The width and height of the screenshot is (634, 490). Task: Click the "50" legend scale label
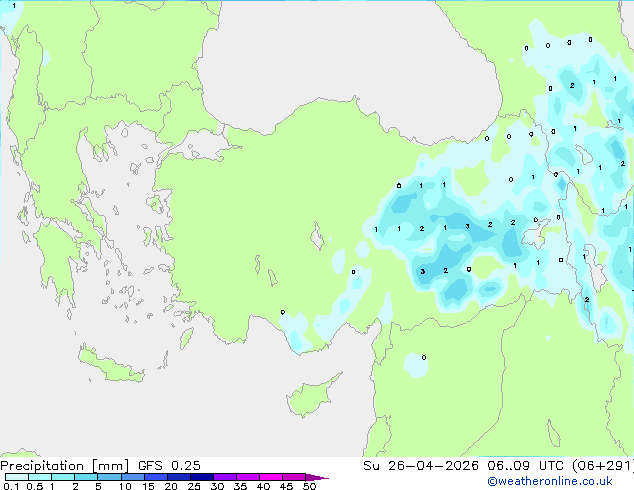tap(309, 486)
